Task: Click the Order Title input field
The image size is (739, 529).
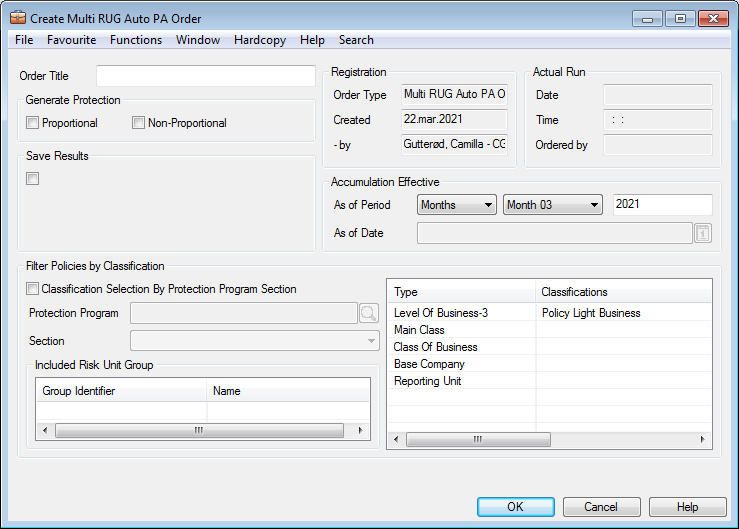Action: pos(206,76)
